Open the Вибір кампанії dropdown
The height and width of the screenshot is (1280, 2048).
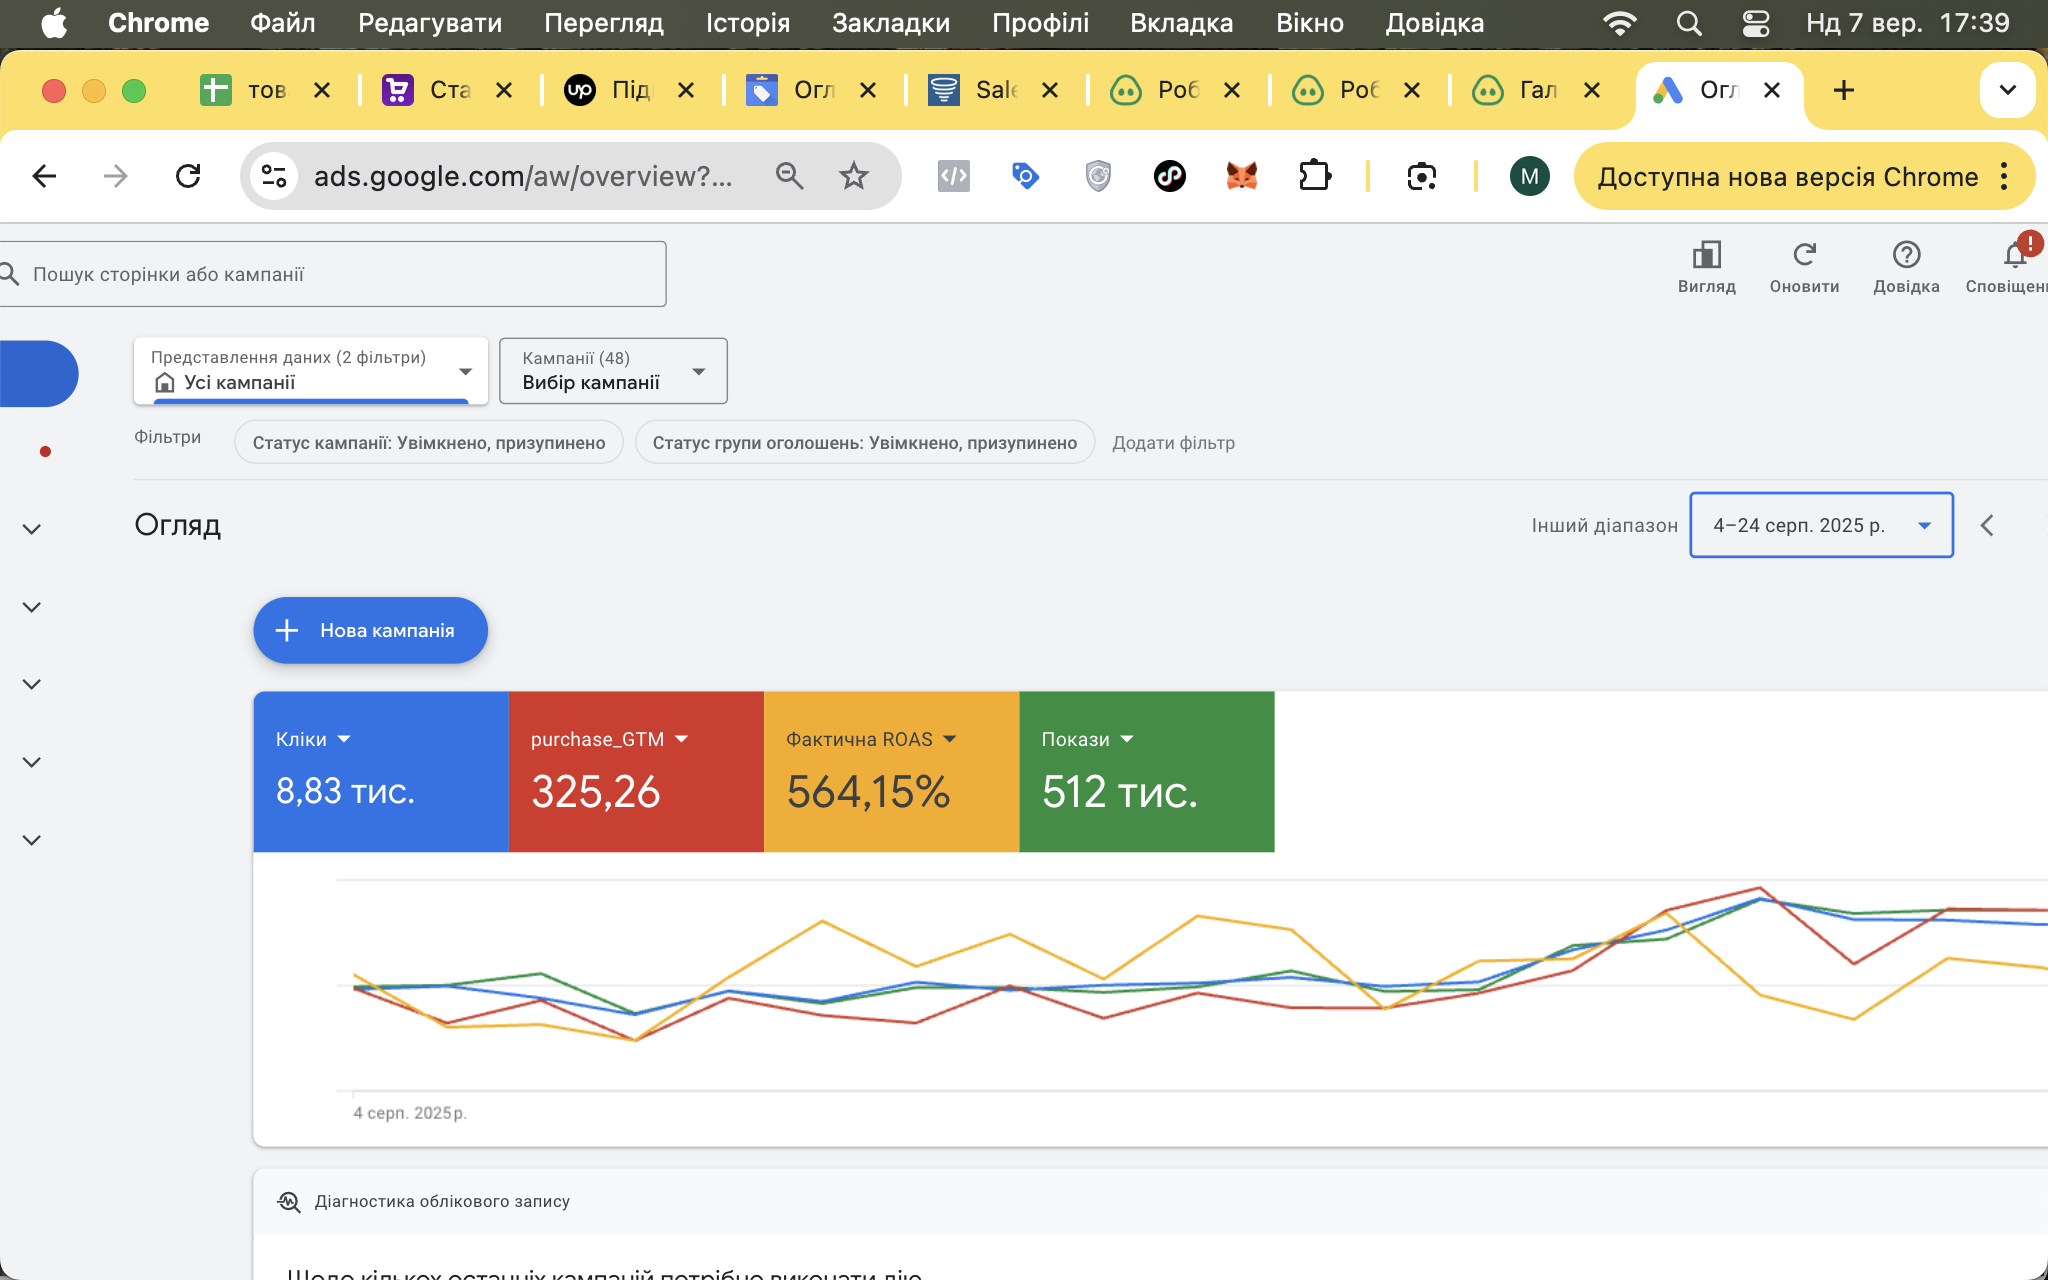(x=613, y=371)
